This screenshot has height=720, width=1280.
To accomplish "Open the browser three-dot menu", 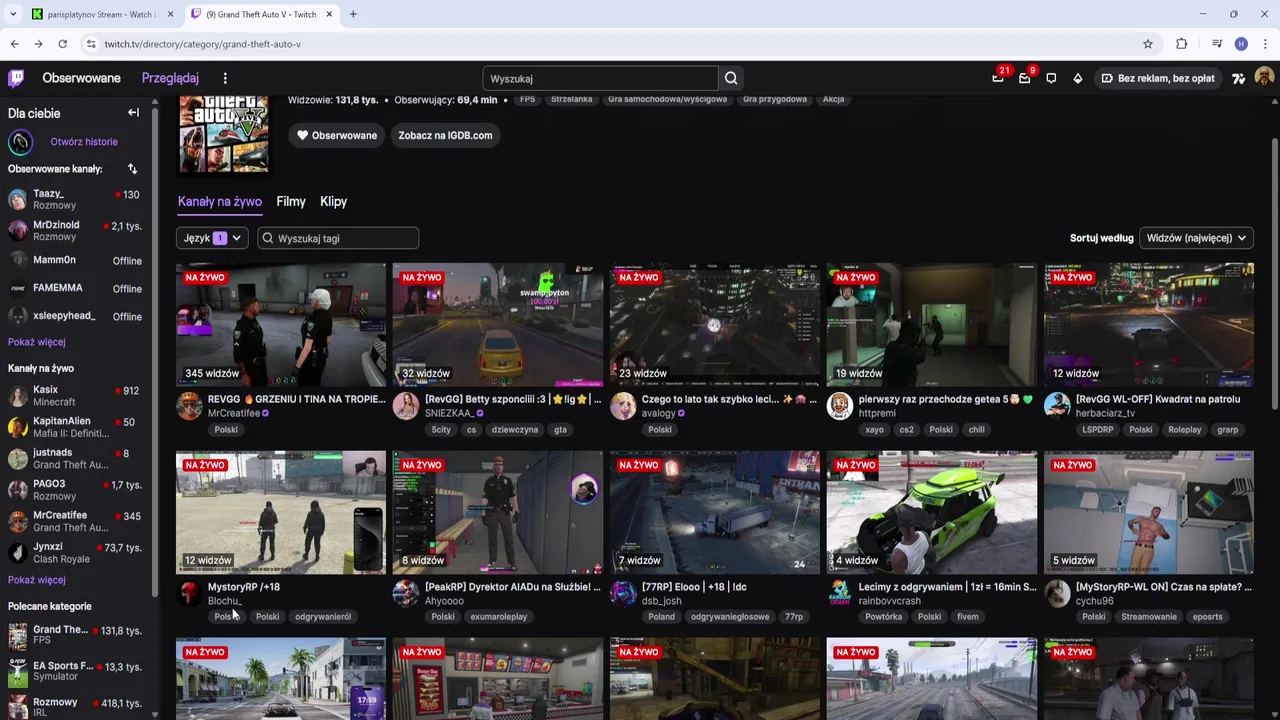I will coord(1266,44).
